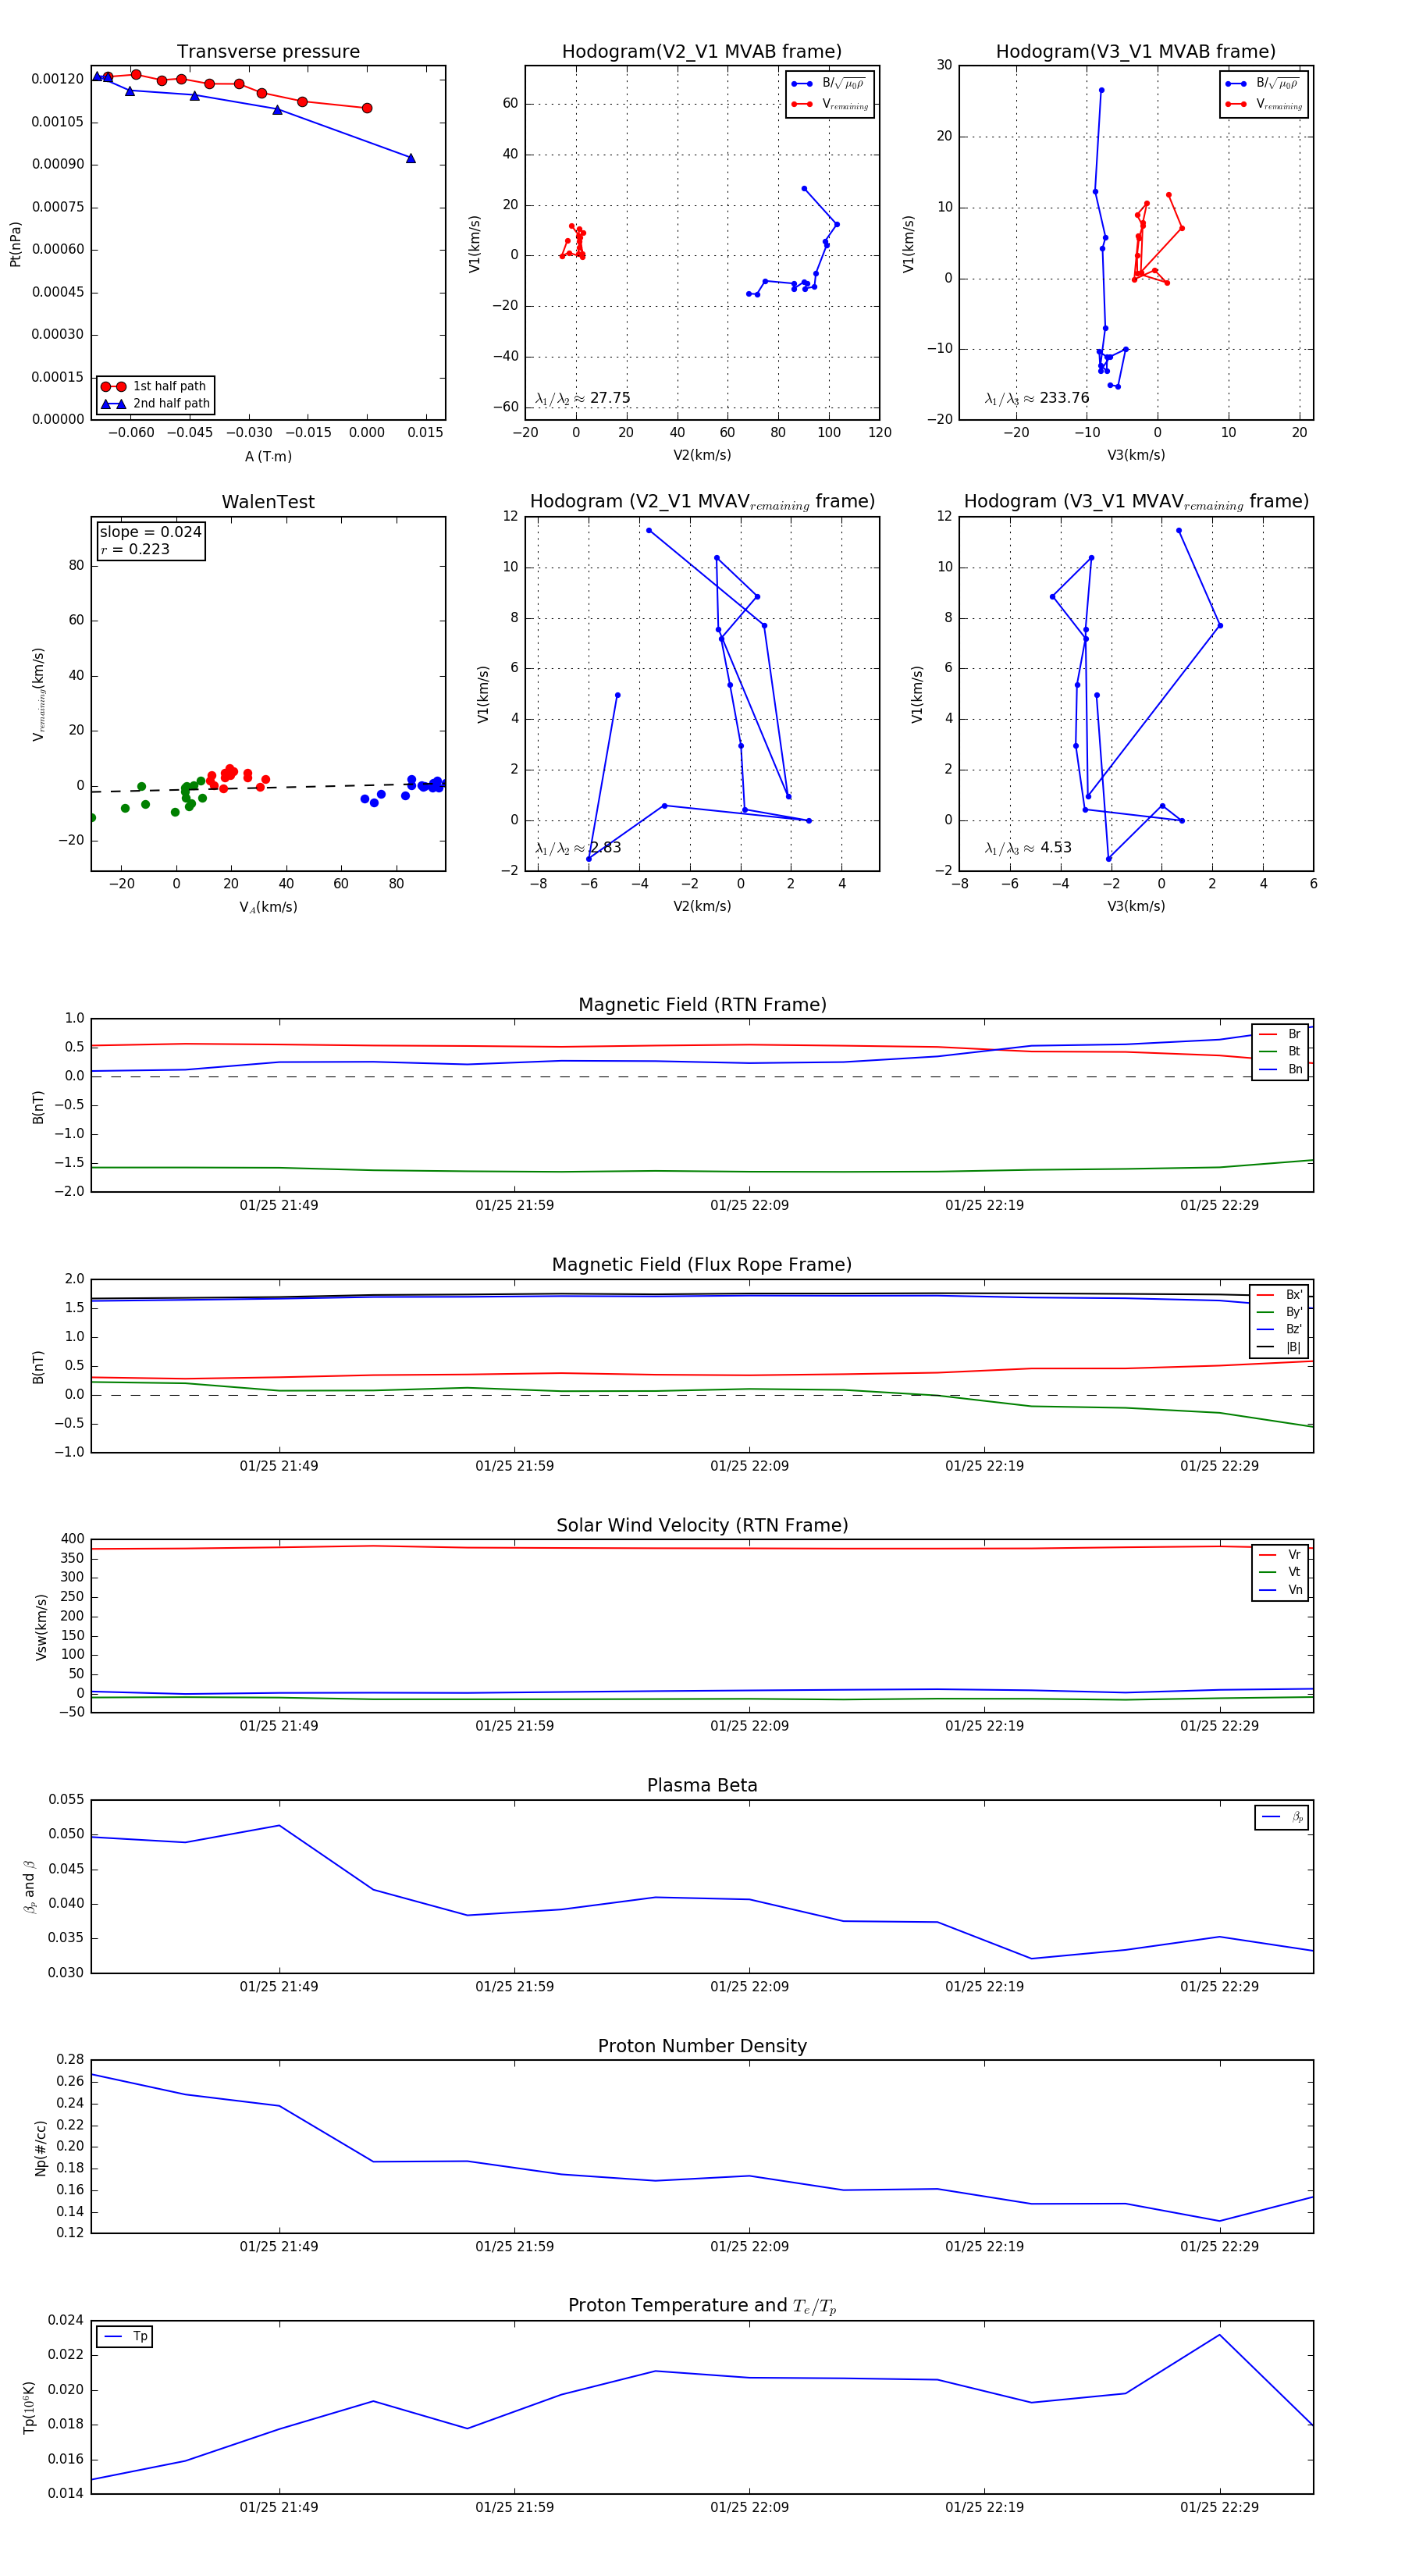
Task: Click the eigenvalue ratio value 4.53
Action: coord(1055,848)
